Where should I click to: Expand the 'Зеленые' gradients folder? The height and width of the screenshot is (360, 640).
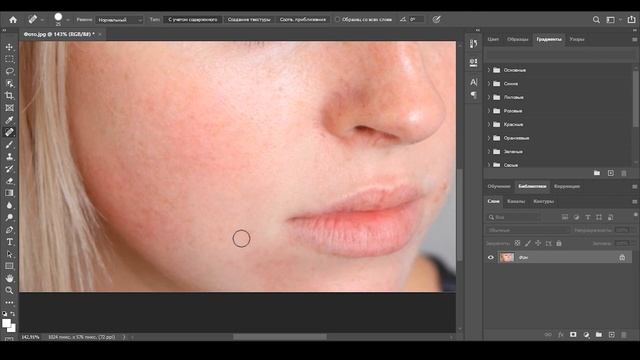click(489, 151)
